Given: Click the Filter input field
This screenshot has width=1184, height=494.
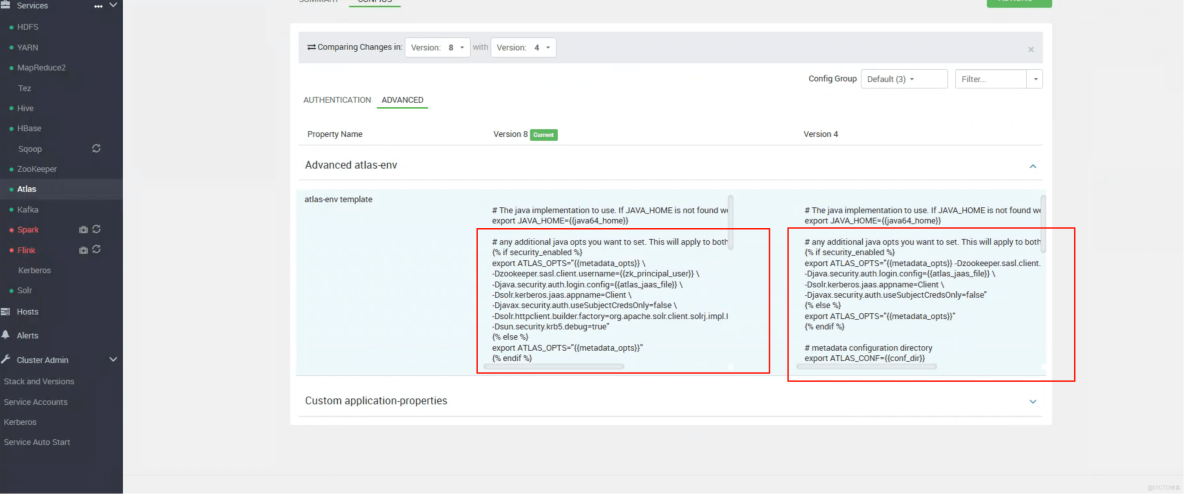Looking at the screenshot, I should tap(990, 79).
